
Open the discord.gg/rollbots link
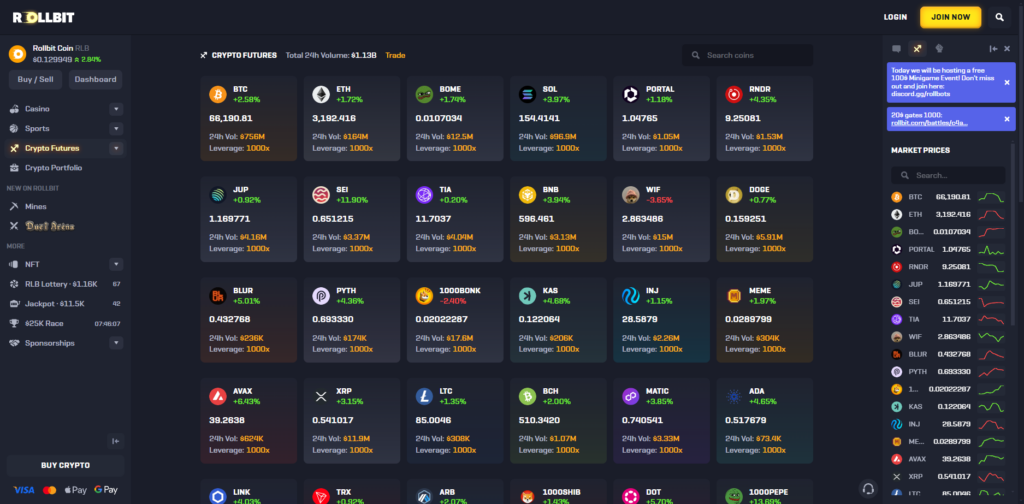coord(921,94)
